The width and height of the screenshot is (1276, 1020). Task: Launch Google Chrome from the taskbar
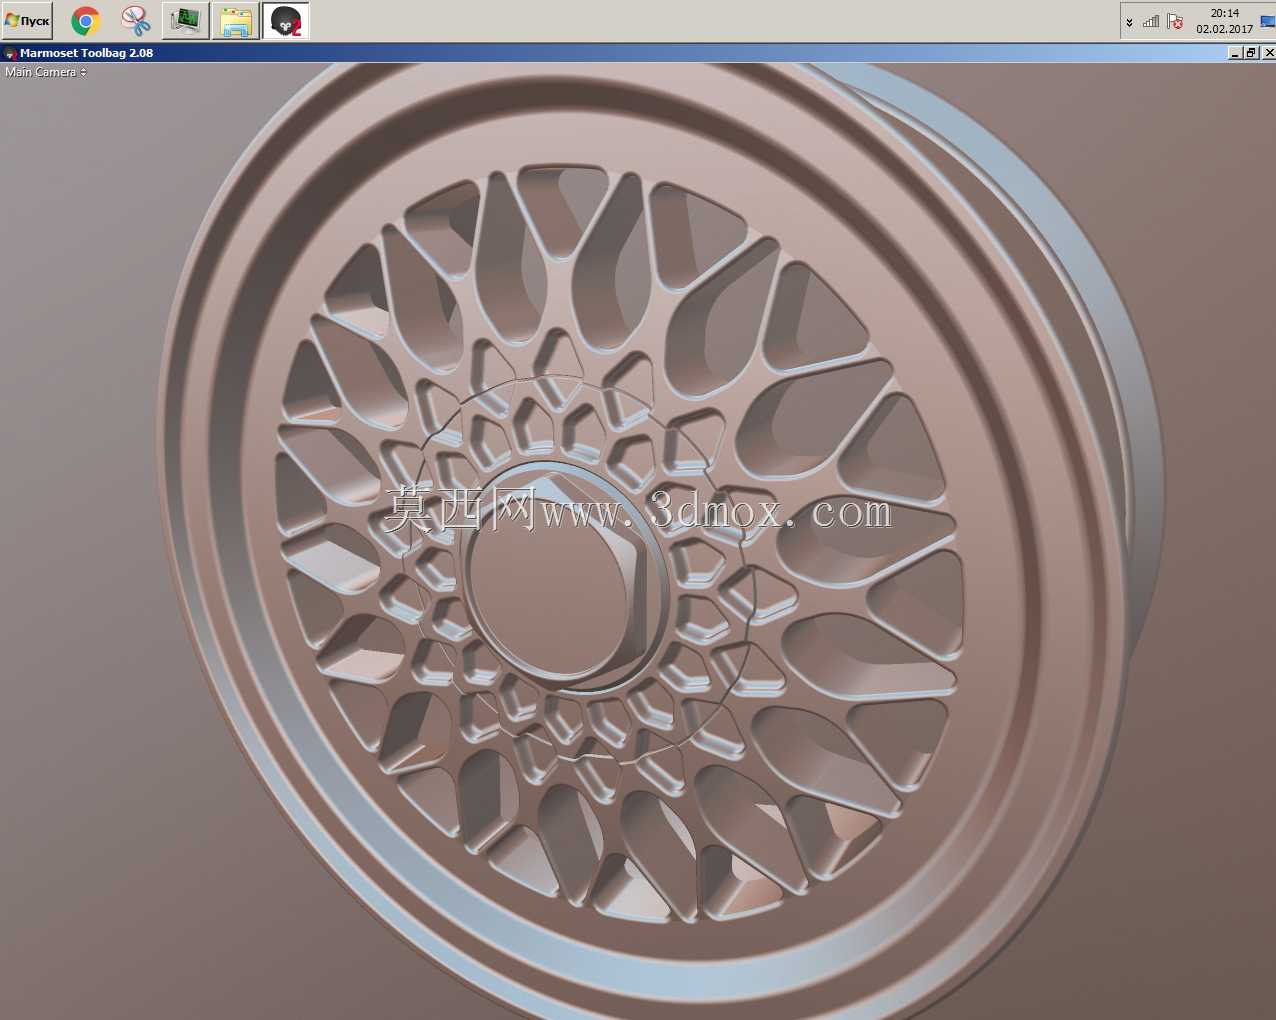tap(86, 21)
